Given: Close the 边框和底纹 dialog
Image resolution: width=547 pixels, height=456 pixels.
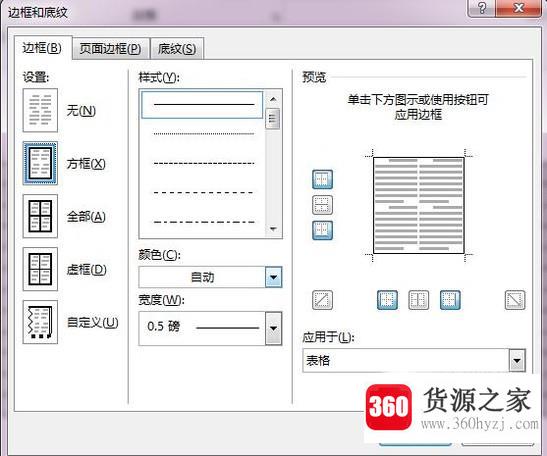Looking at the screenshot, I should point(519,8).
